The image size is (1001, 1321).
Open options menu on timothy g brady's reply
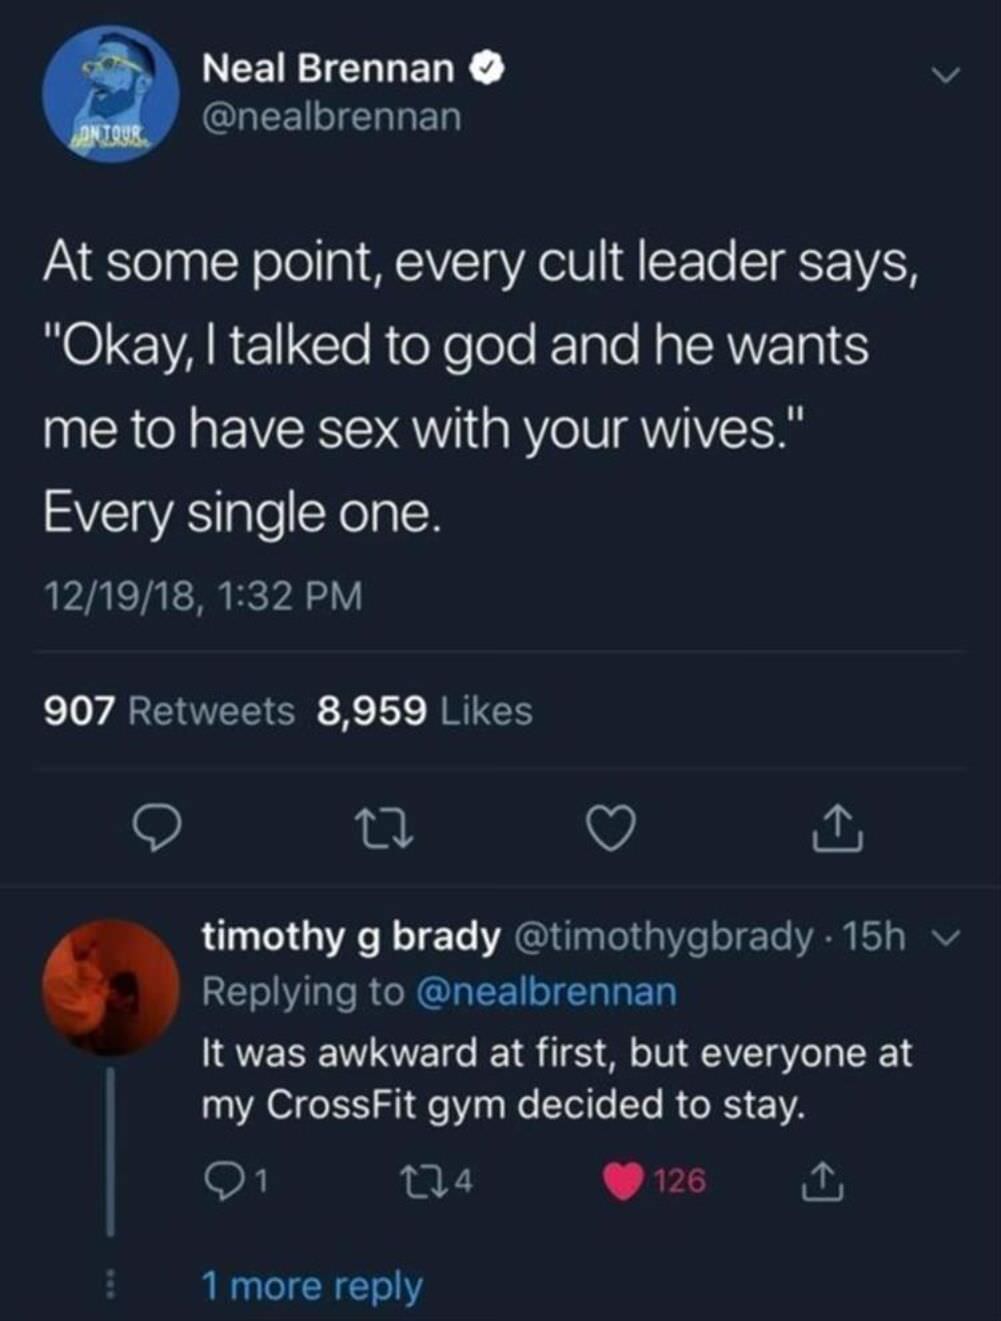(951, 938)
